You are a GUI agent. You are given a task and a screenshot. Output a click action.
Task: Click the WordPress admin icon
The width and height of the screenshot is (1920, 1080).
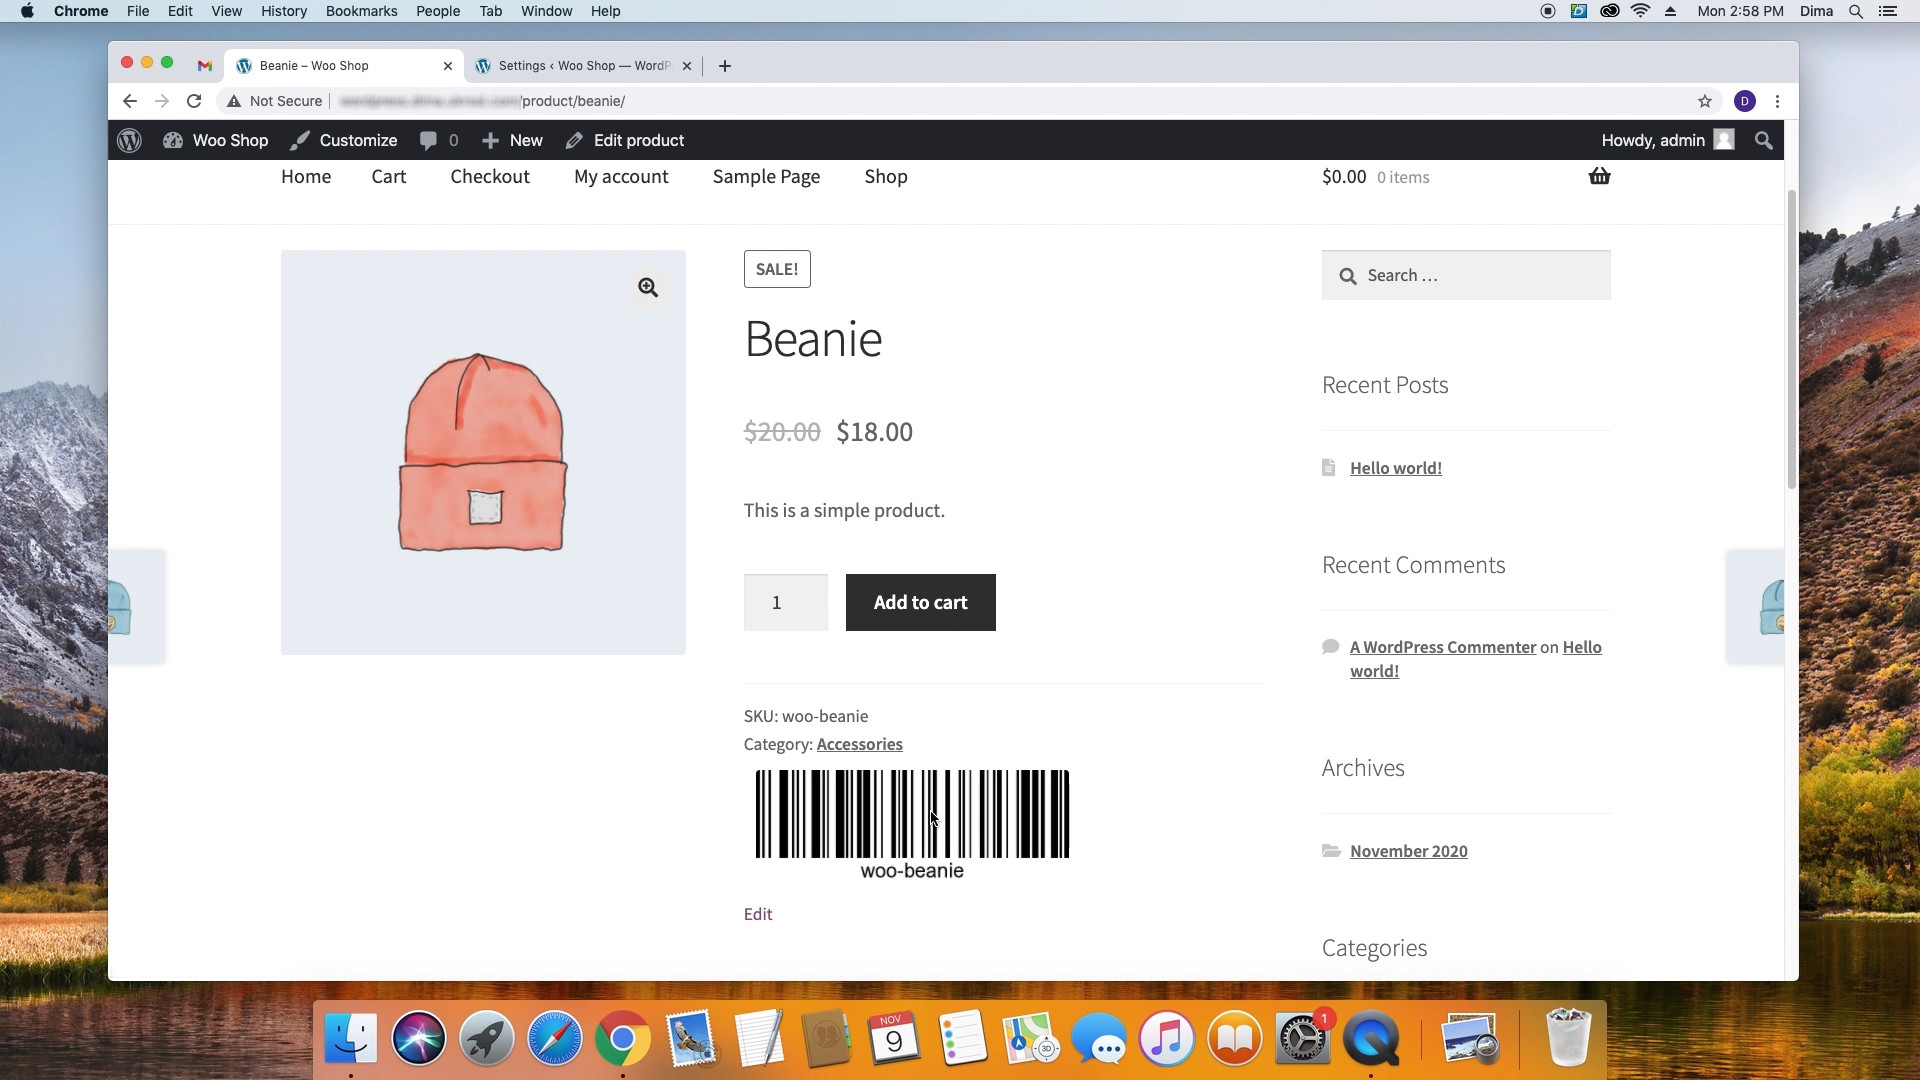tap(129, 141)
